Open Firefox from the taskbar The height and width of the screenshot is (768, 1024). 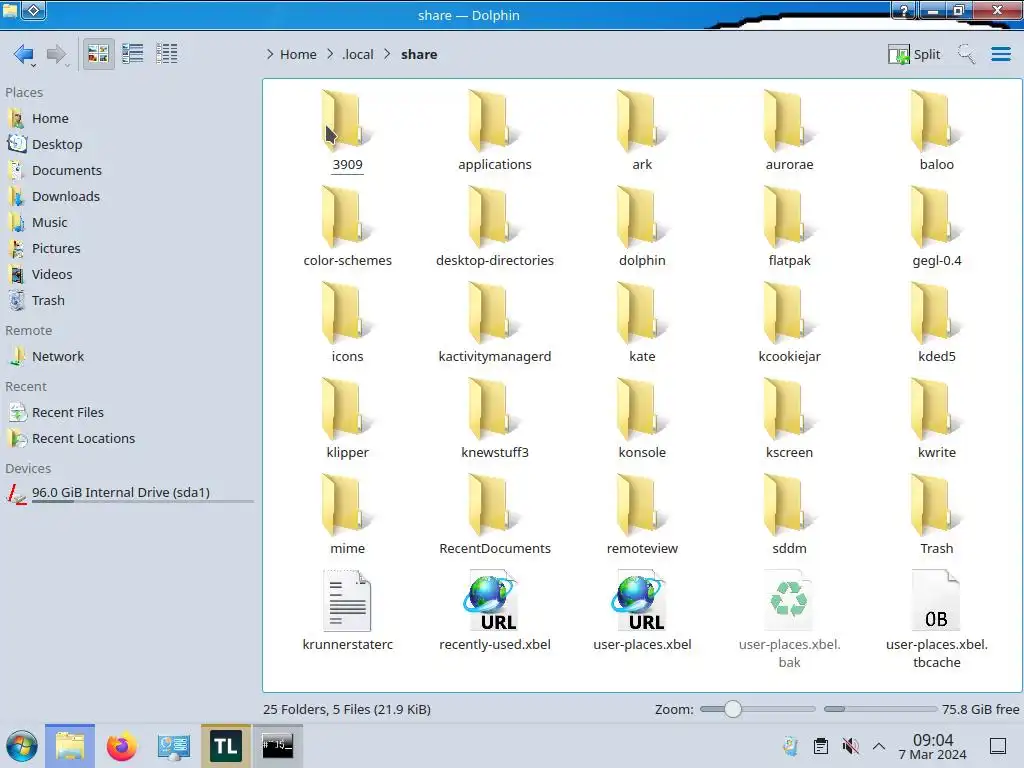point(121,746)
